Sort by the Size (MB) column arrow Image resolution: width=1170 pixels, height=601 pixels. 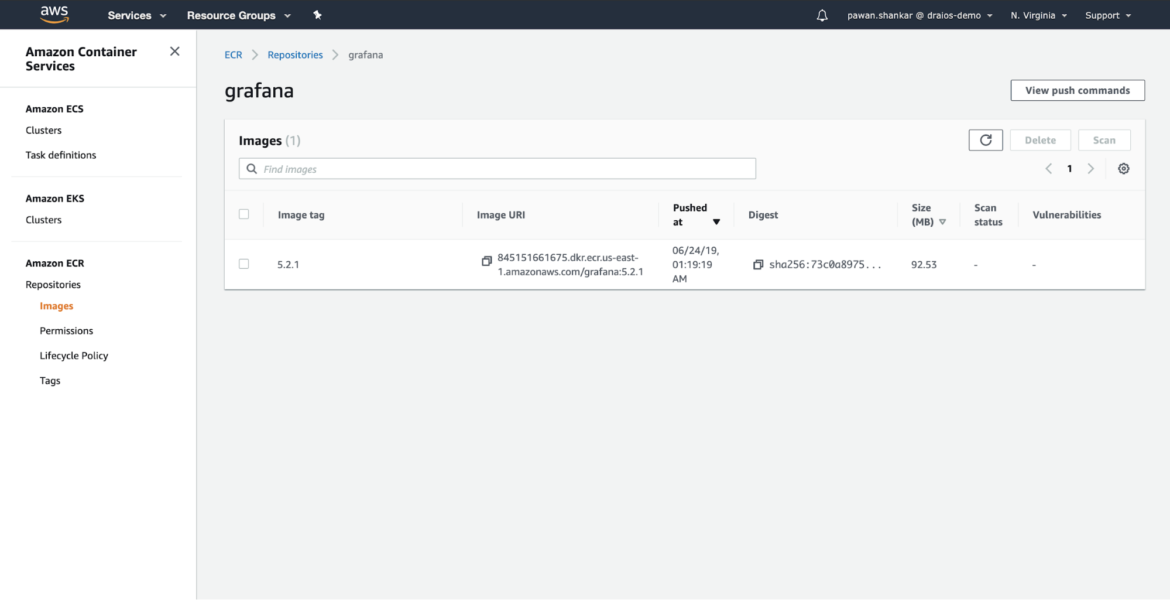(942, 222)
